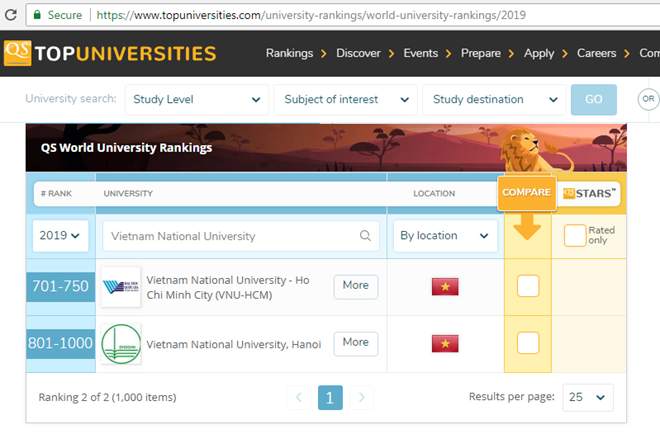Screen dimensions: 660x434
Task: Click the VNU-HCM university logo
Action: [121, 287]
